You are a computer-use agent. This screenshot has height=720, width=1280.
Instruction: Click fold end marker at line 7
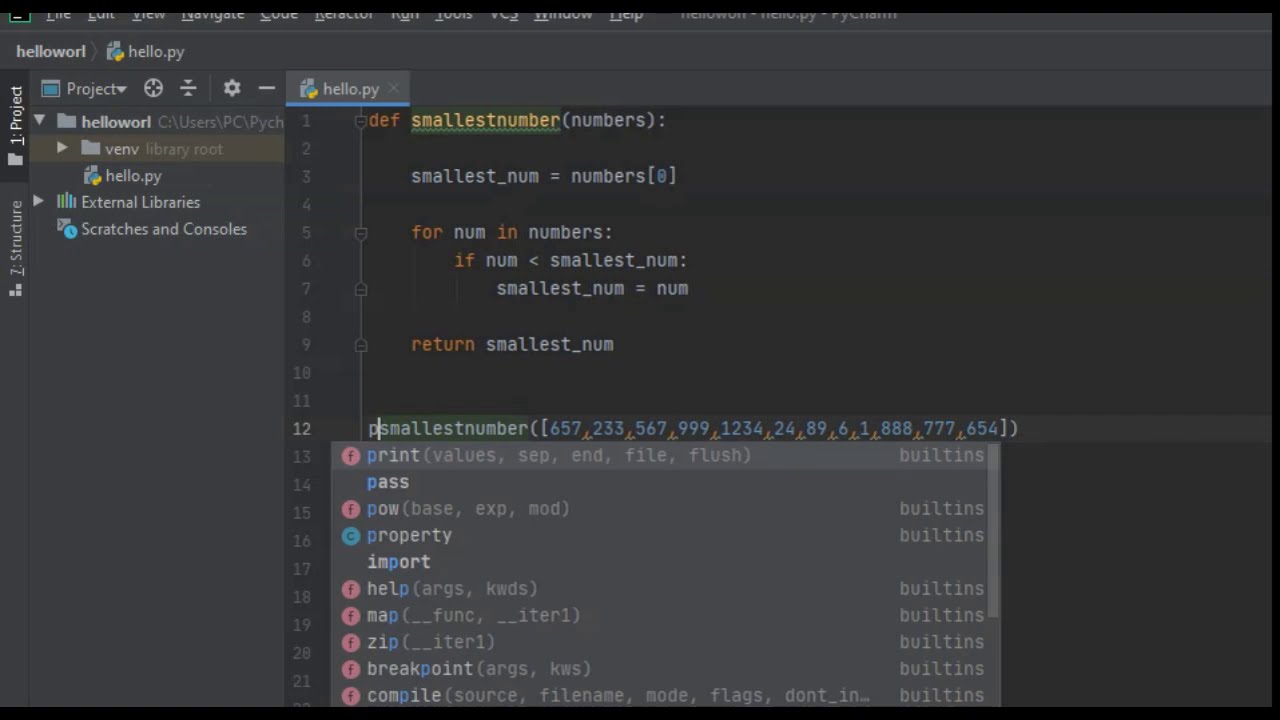pyautogui.click(x=360, y=289)
